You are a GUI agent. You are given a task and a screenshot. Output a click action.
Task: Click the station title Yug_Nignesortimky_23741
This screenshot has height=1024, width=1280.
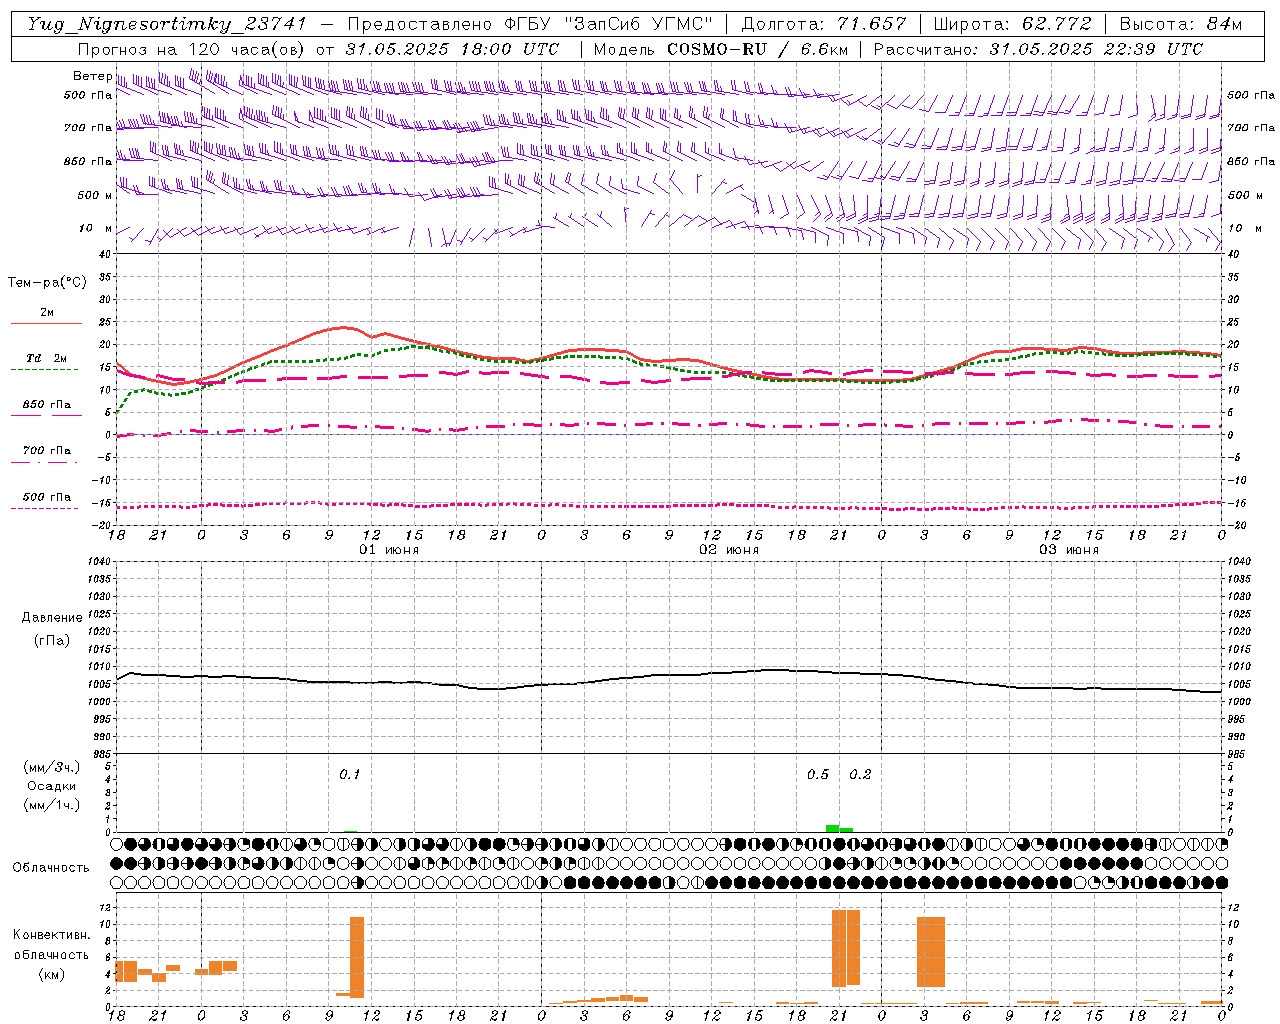(x=167, y=24)
